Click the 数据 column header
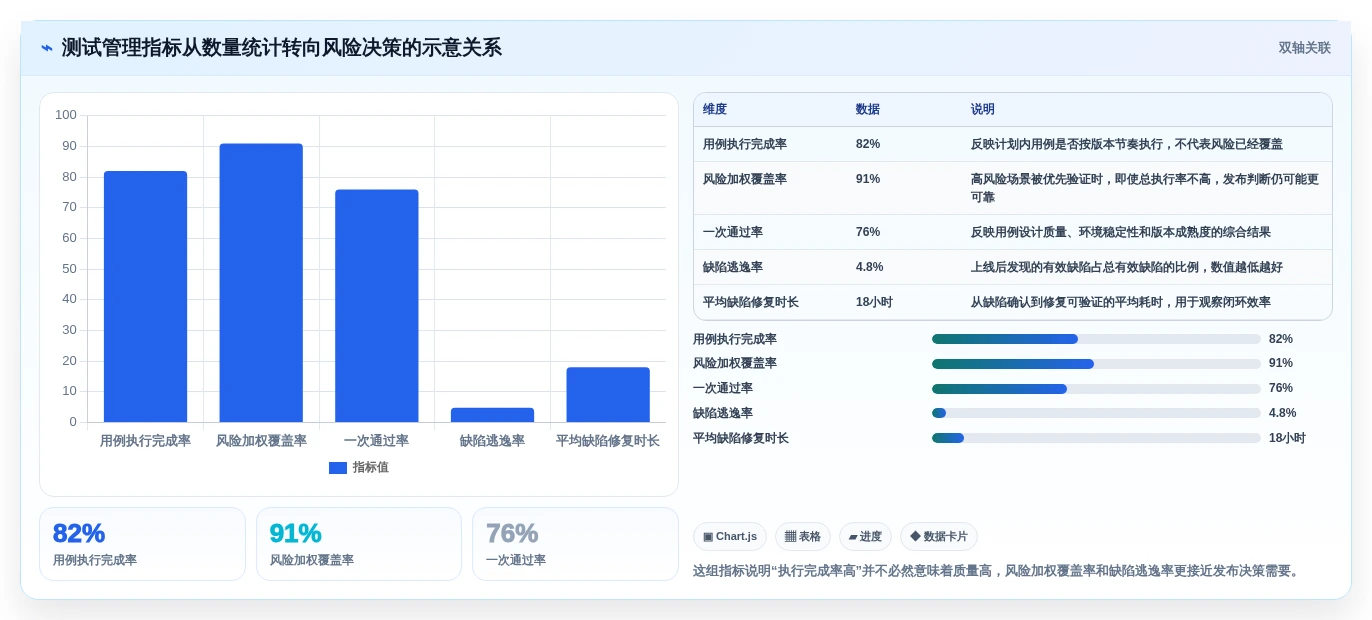1372x620 pixels. tap(868, 110)
